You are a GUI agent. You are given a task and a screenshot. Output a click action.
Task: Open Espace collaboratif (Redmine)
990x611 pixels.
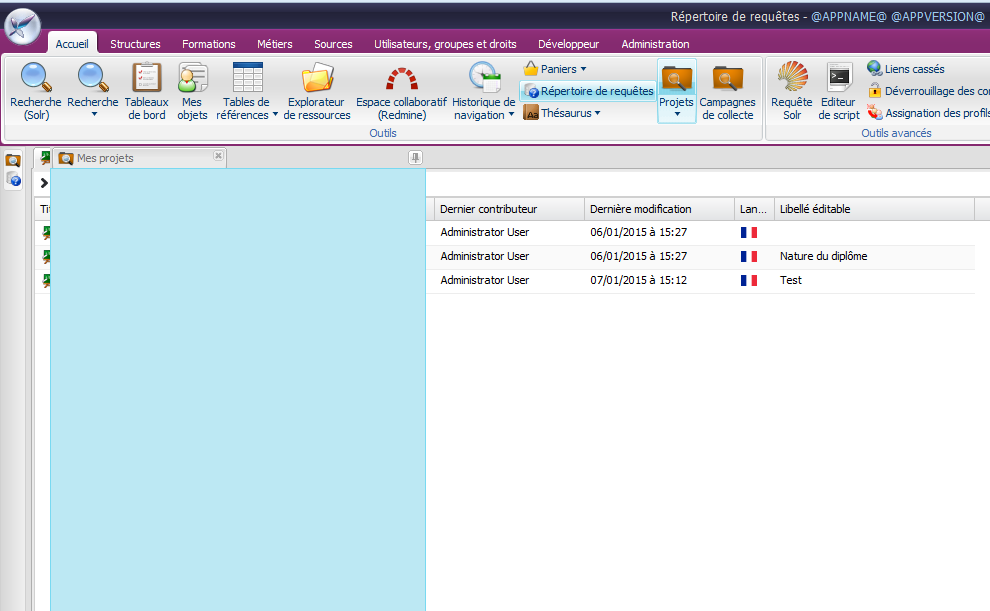(x=401, y=90)
